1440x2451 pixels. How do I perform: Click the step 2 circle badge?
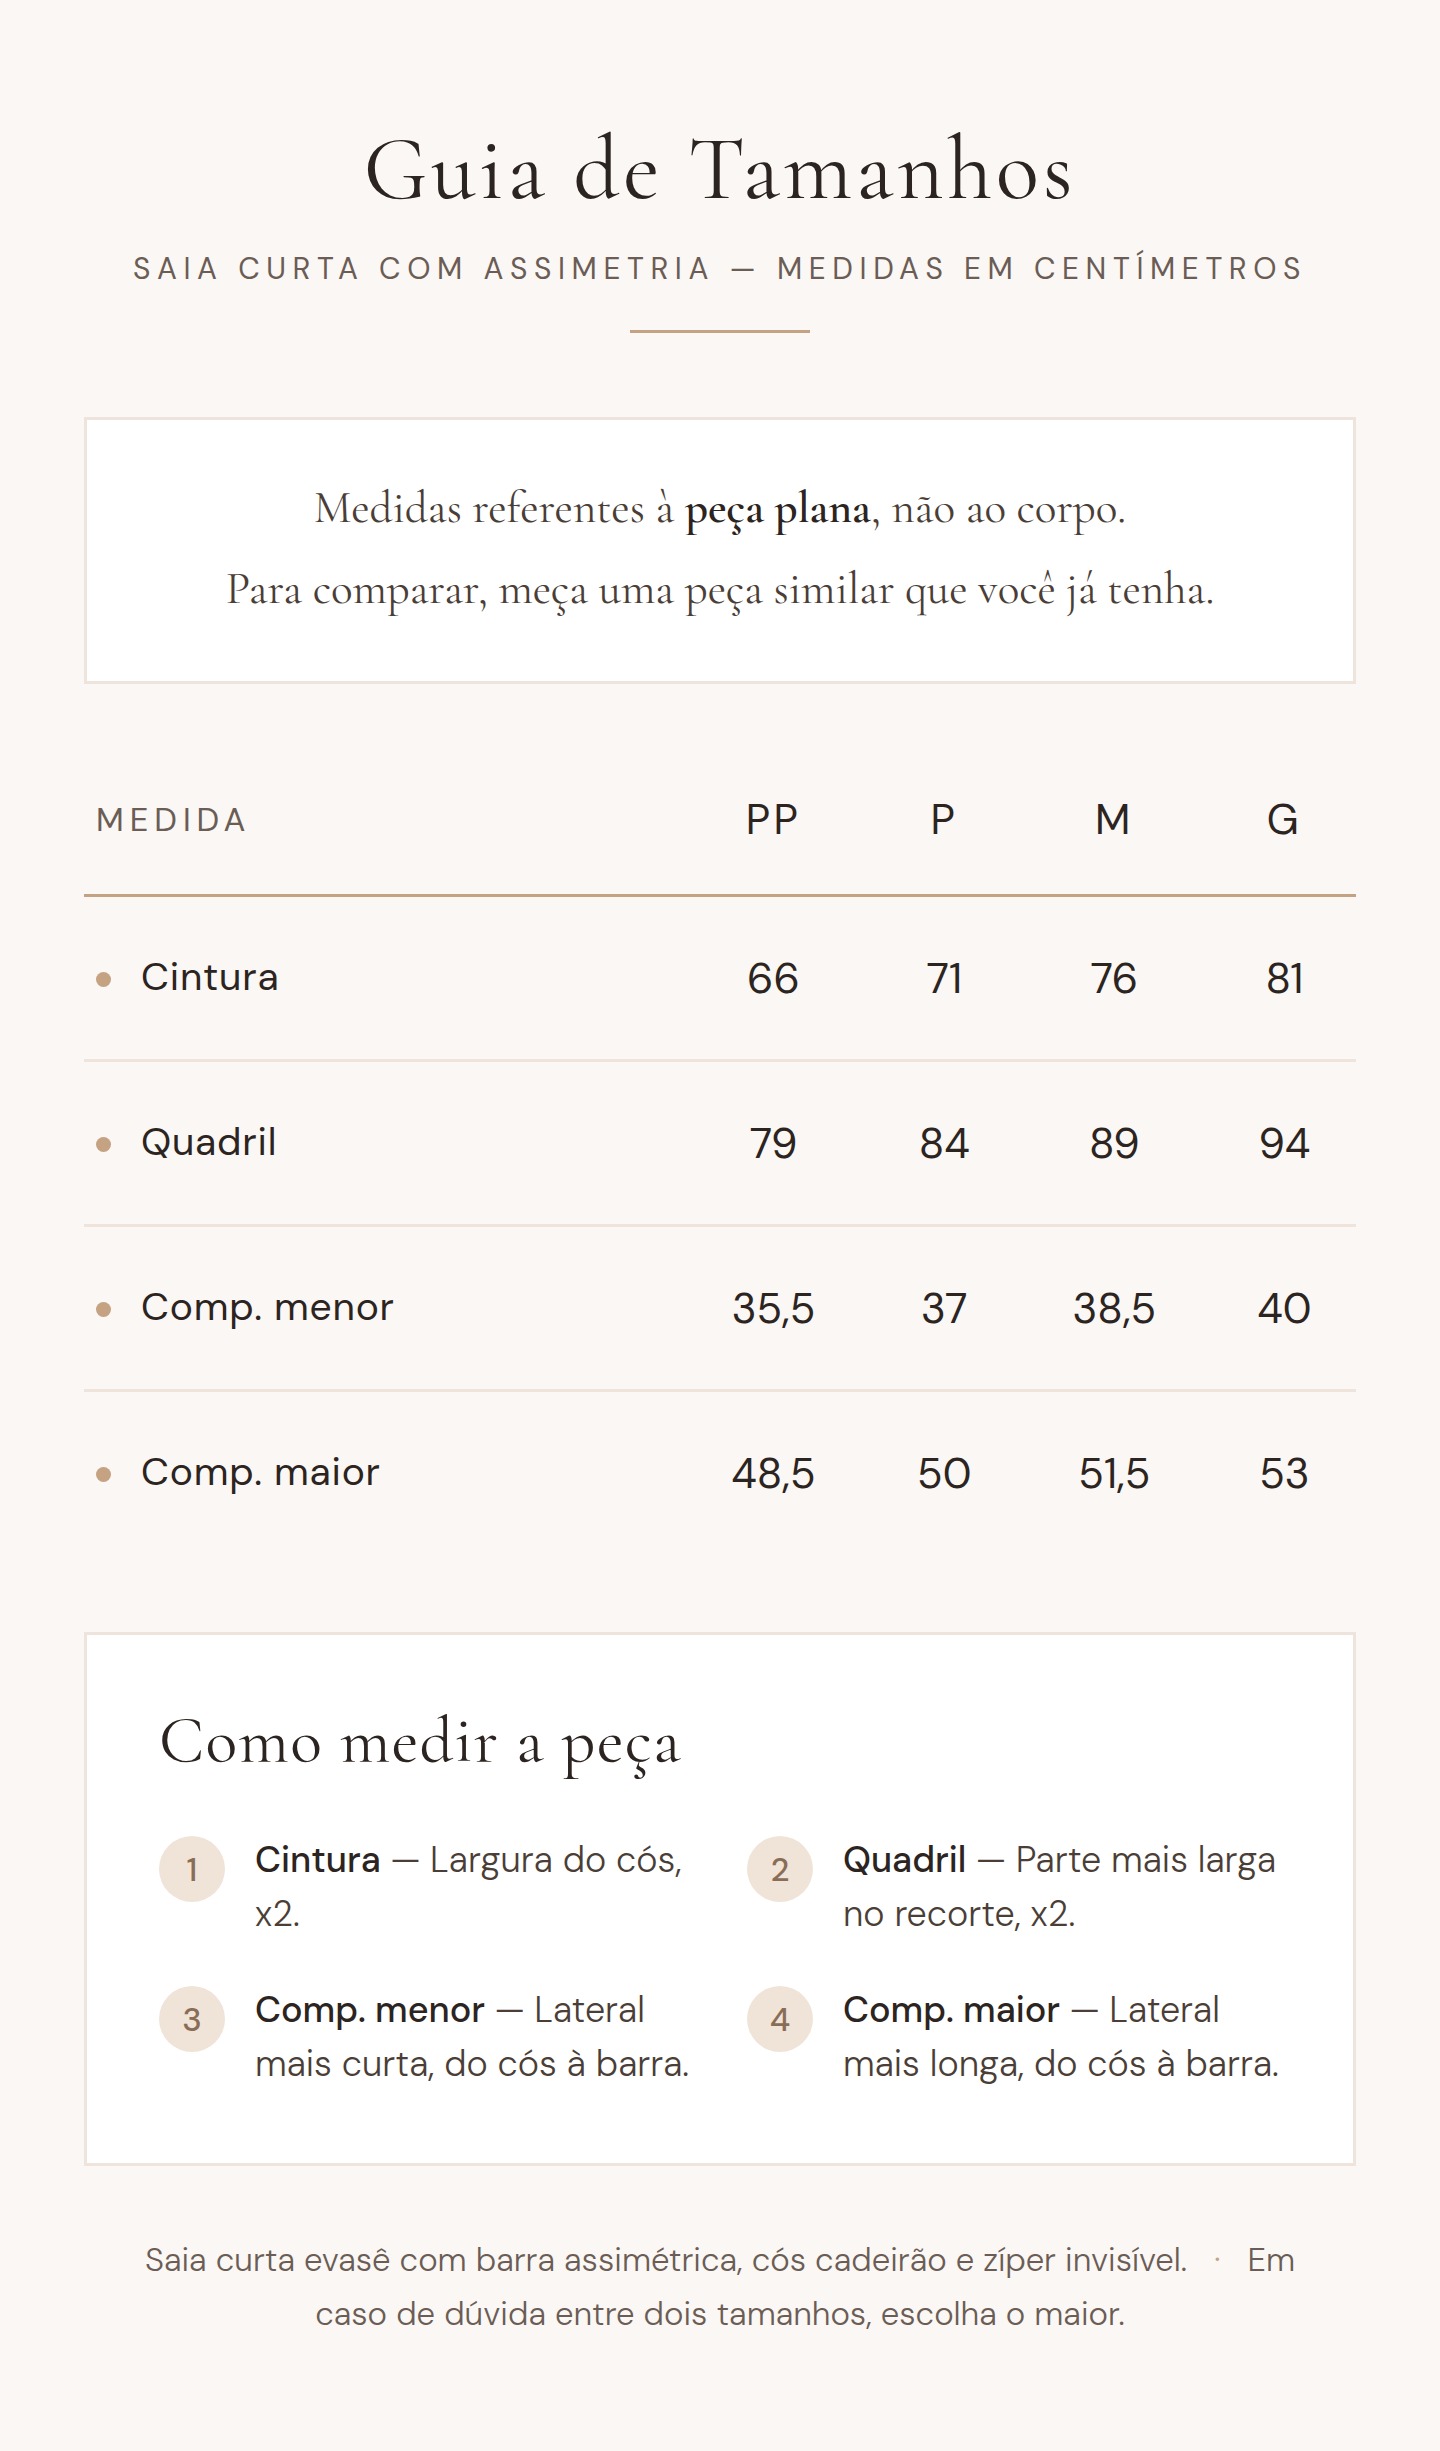pos(780,1868)
